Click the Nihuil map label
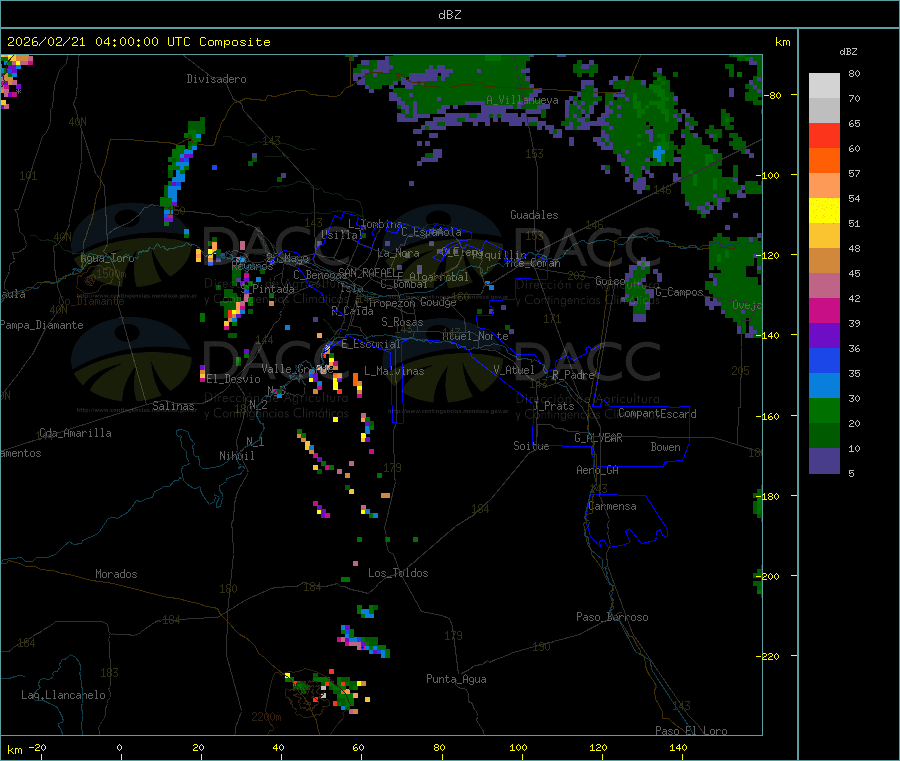Image resolution: width=900 pixels, height=761 pixels. (x=237, y=456)
